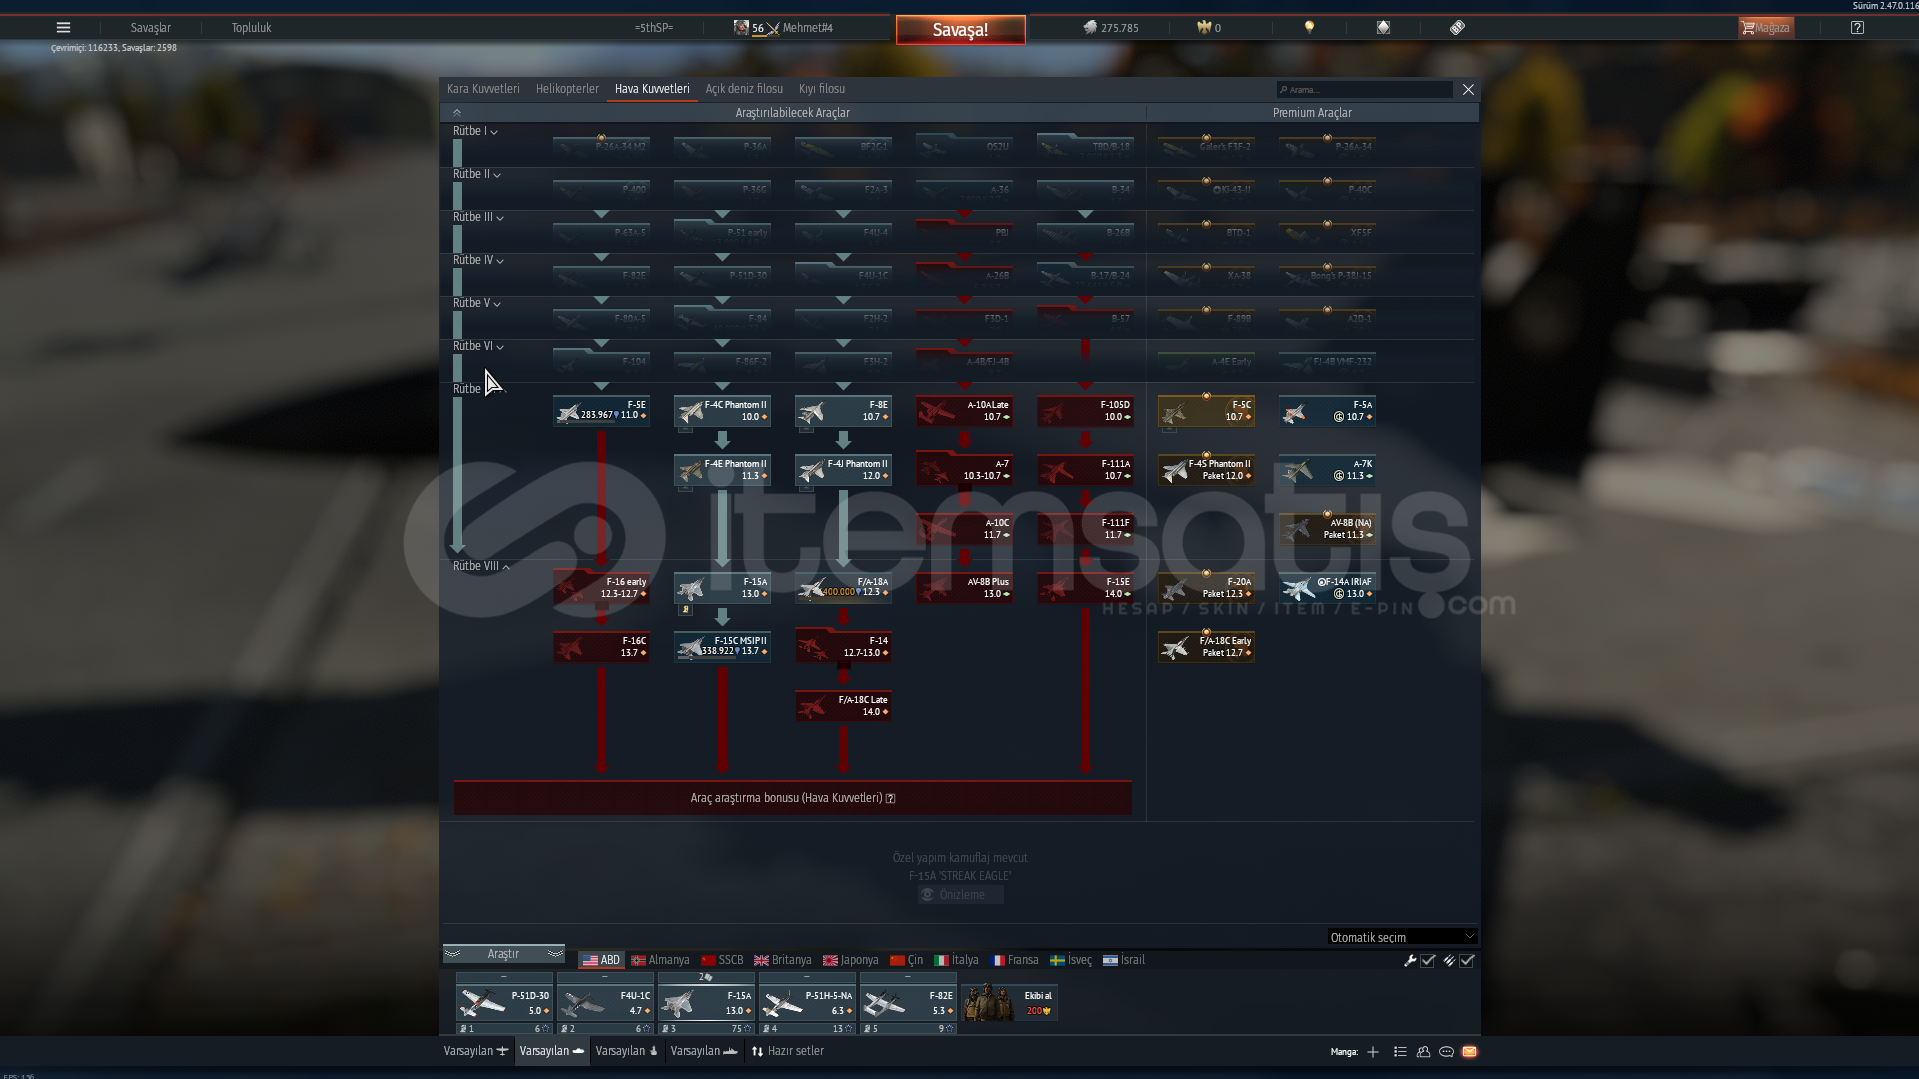Collapse the Rütbe III rank row

[x=478, y=217]
